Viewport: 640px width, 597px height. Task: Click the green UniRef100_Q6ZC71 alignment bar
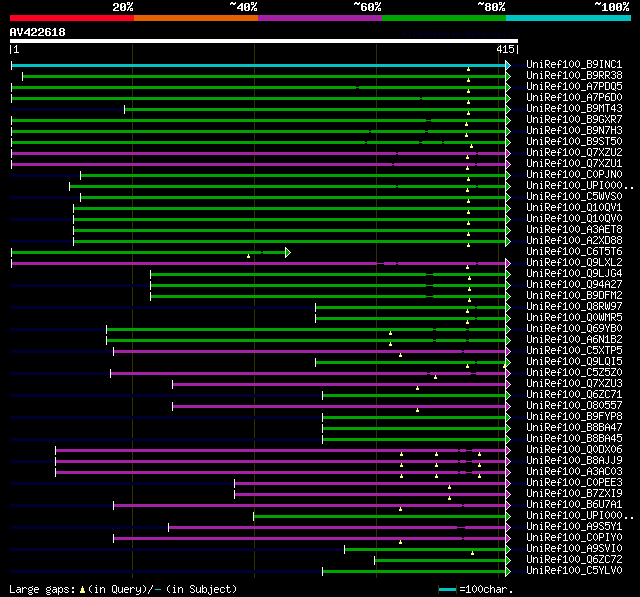[x=414, y=396]
